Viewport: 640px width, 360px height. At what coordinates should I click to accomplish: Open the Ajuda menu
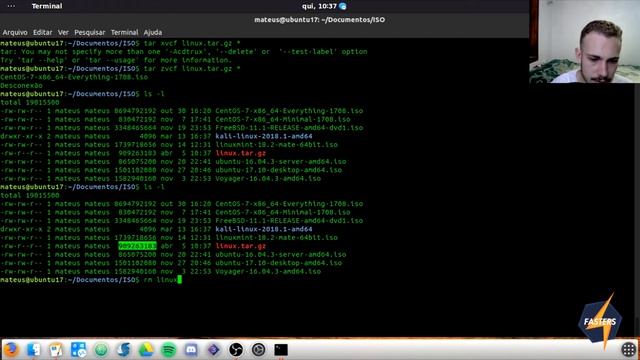[x=153, y=32]
